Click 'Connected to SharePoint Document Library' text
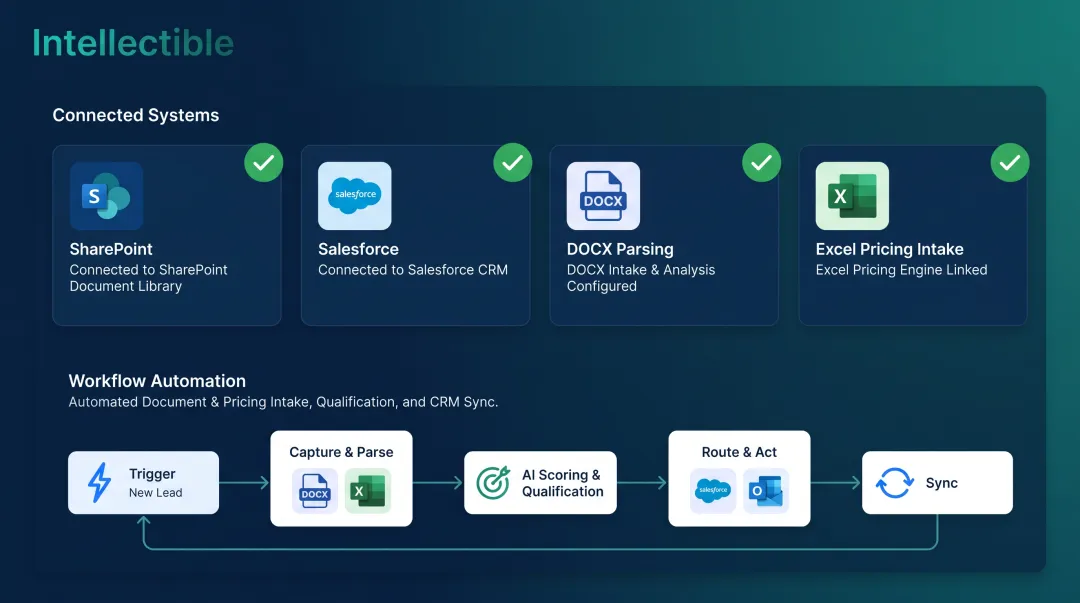The width and height of the screenshot is (1080, 603). click(148, 278)
